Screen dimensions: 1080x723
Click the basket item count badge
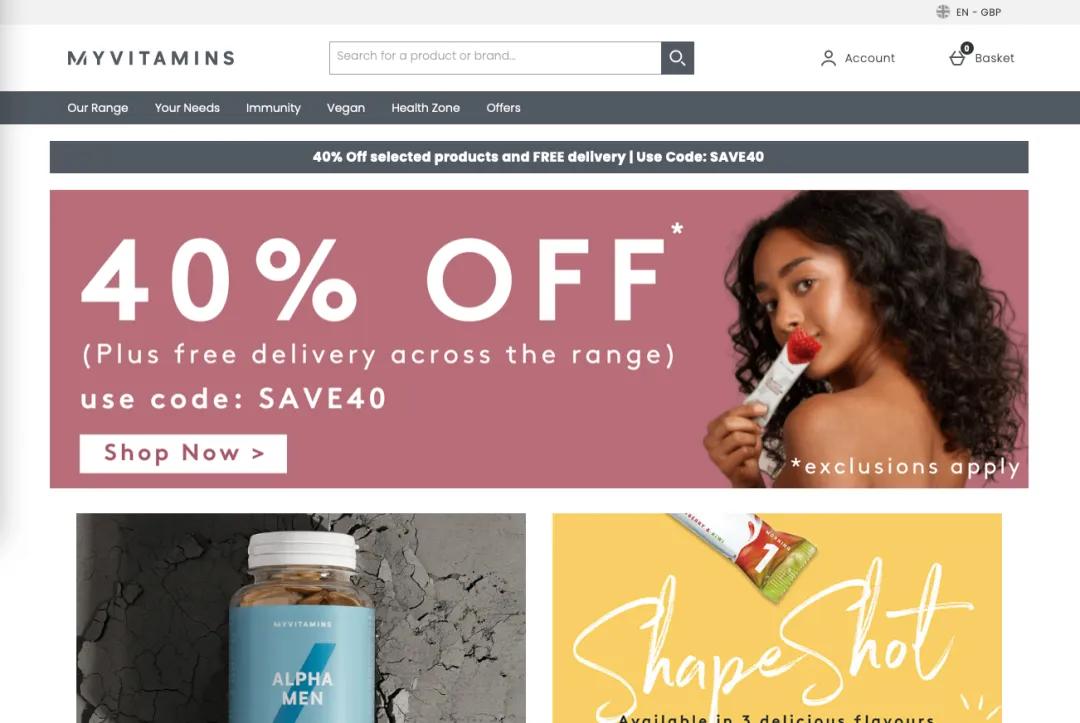click(x=967, y=48)
